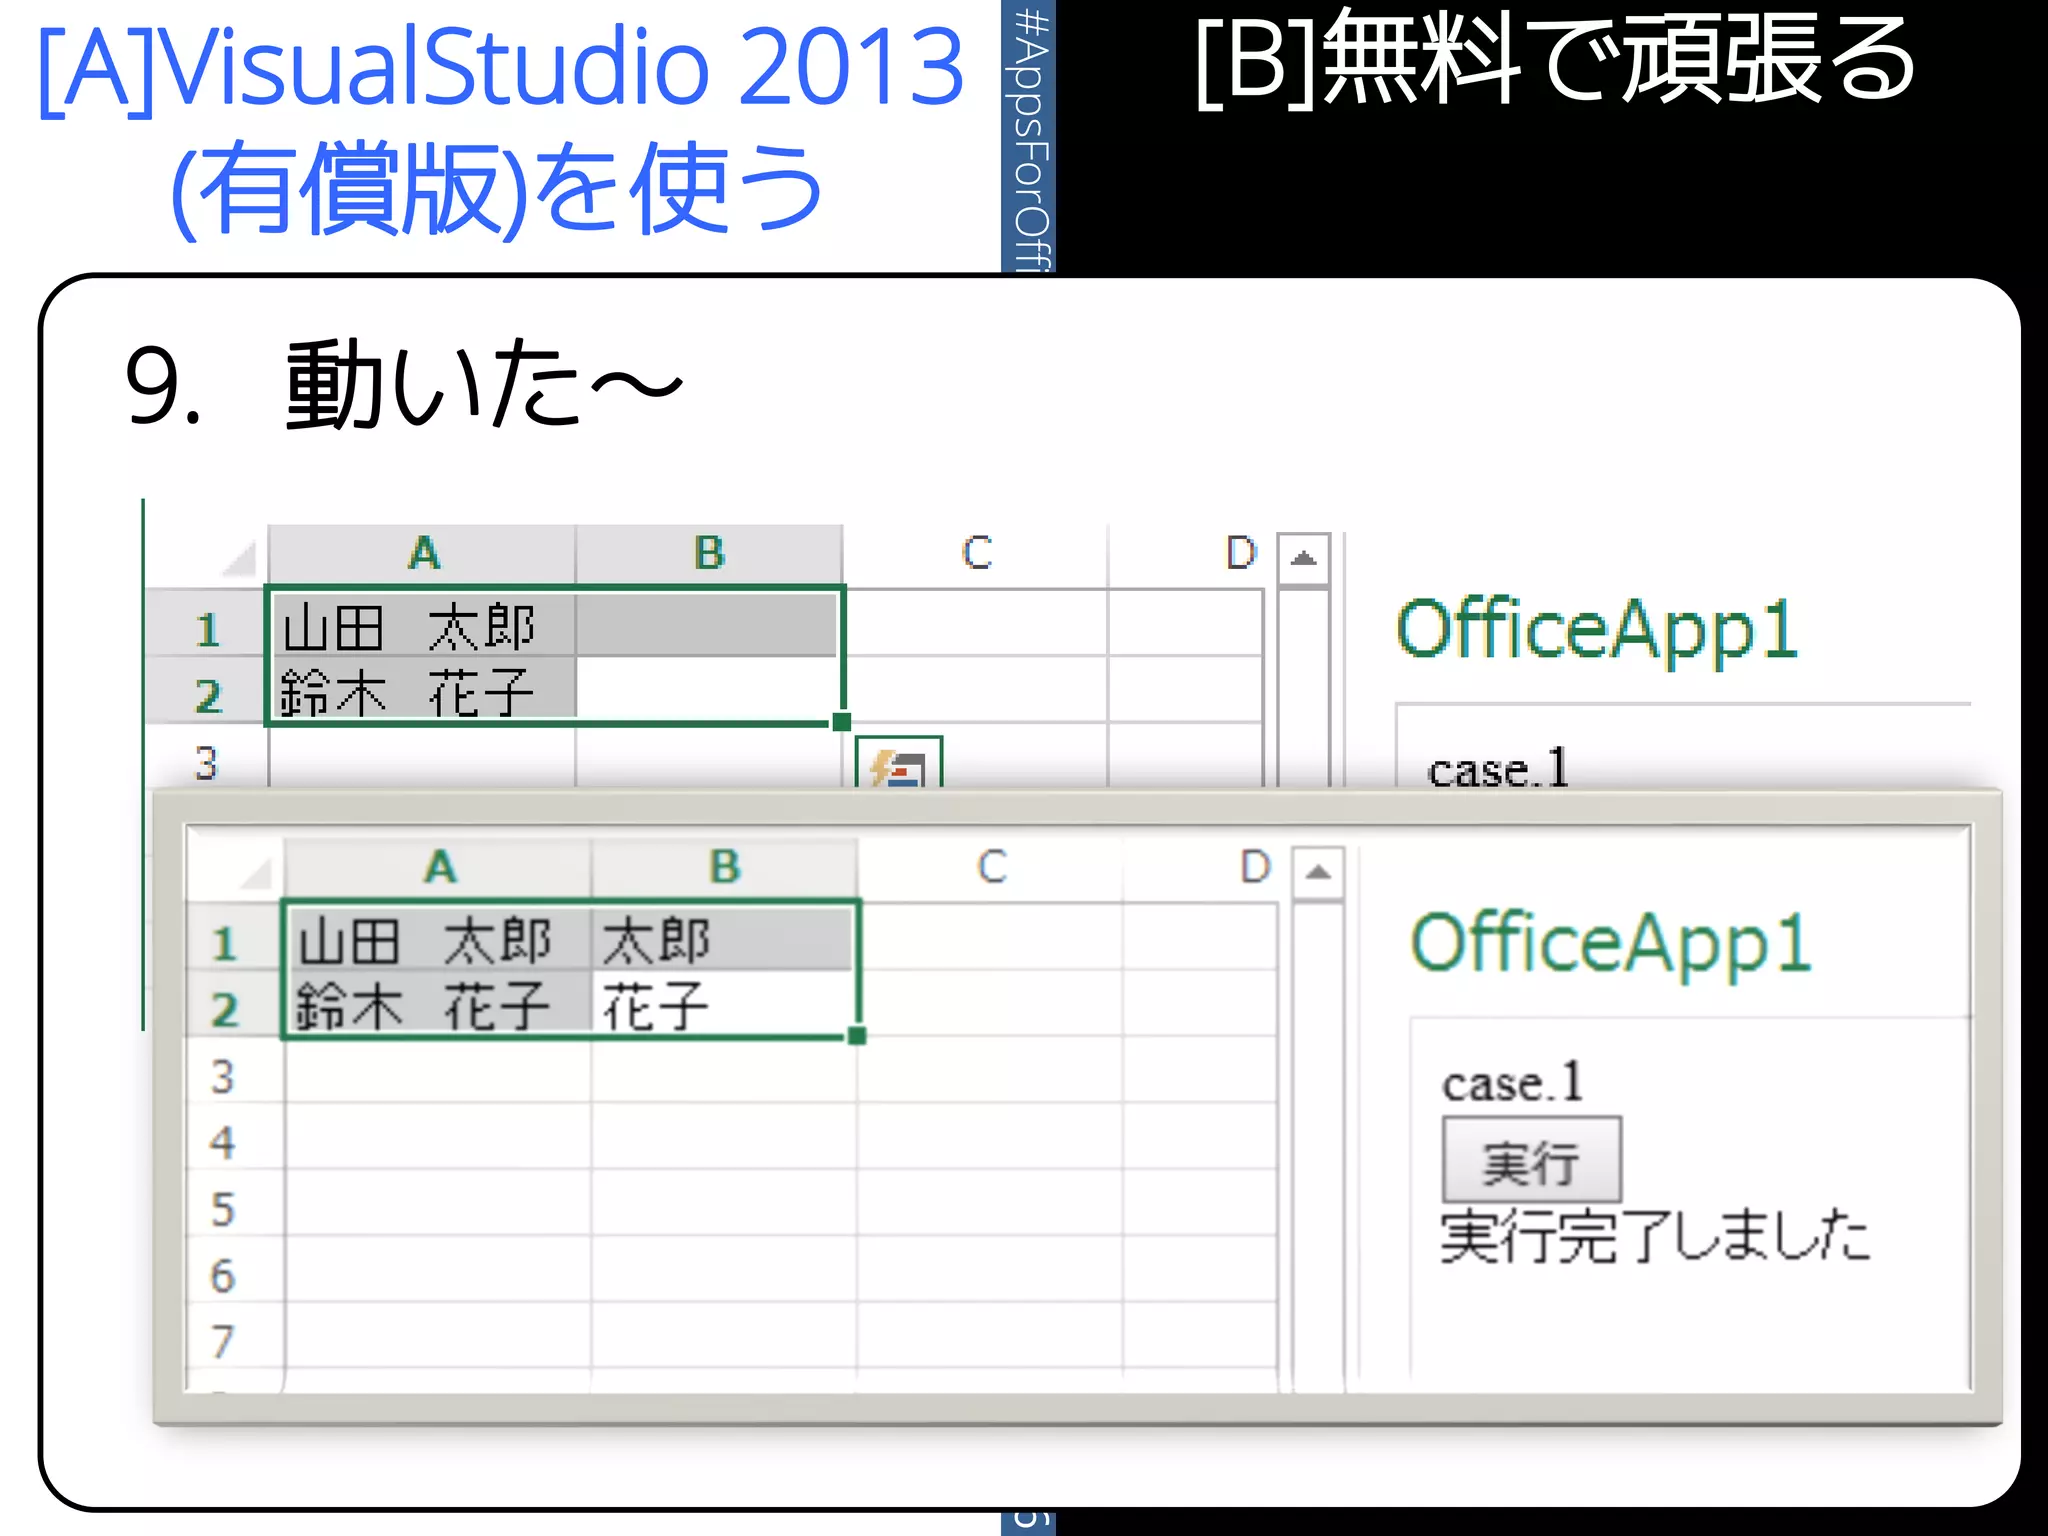This screenshot has height=1536, width=2048.
Task: Select cell C1 in lower spreadsheet
Action: pyautogui.click(x=990, y=938)
